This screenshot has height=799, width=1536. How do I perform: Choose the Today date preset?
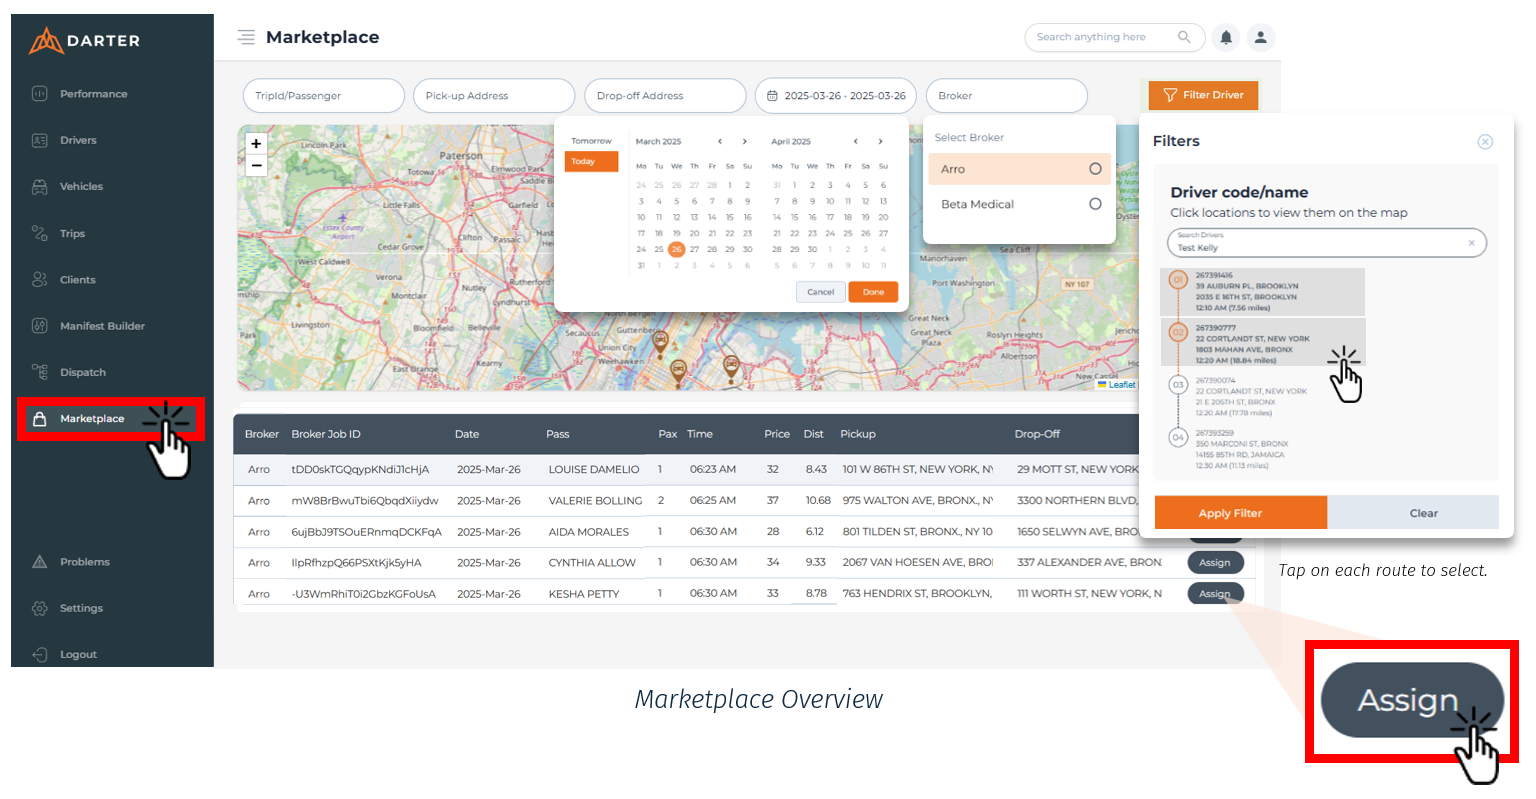(591, 161)
